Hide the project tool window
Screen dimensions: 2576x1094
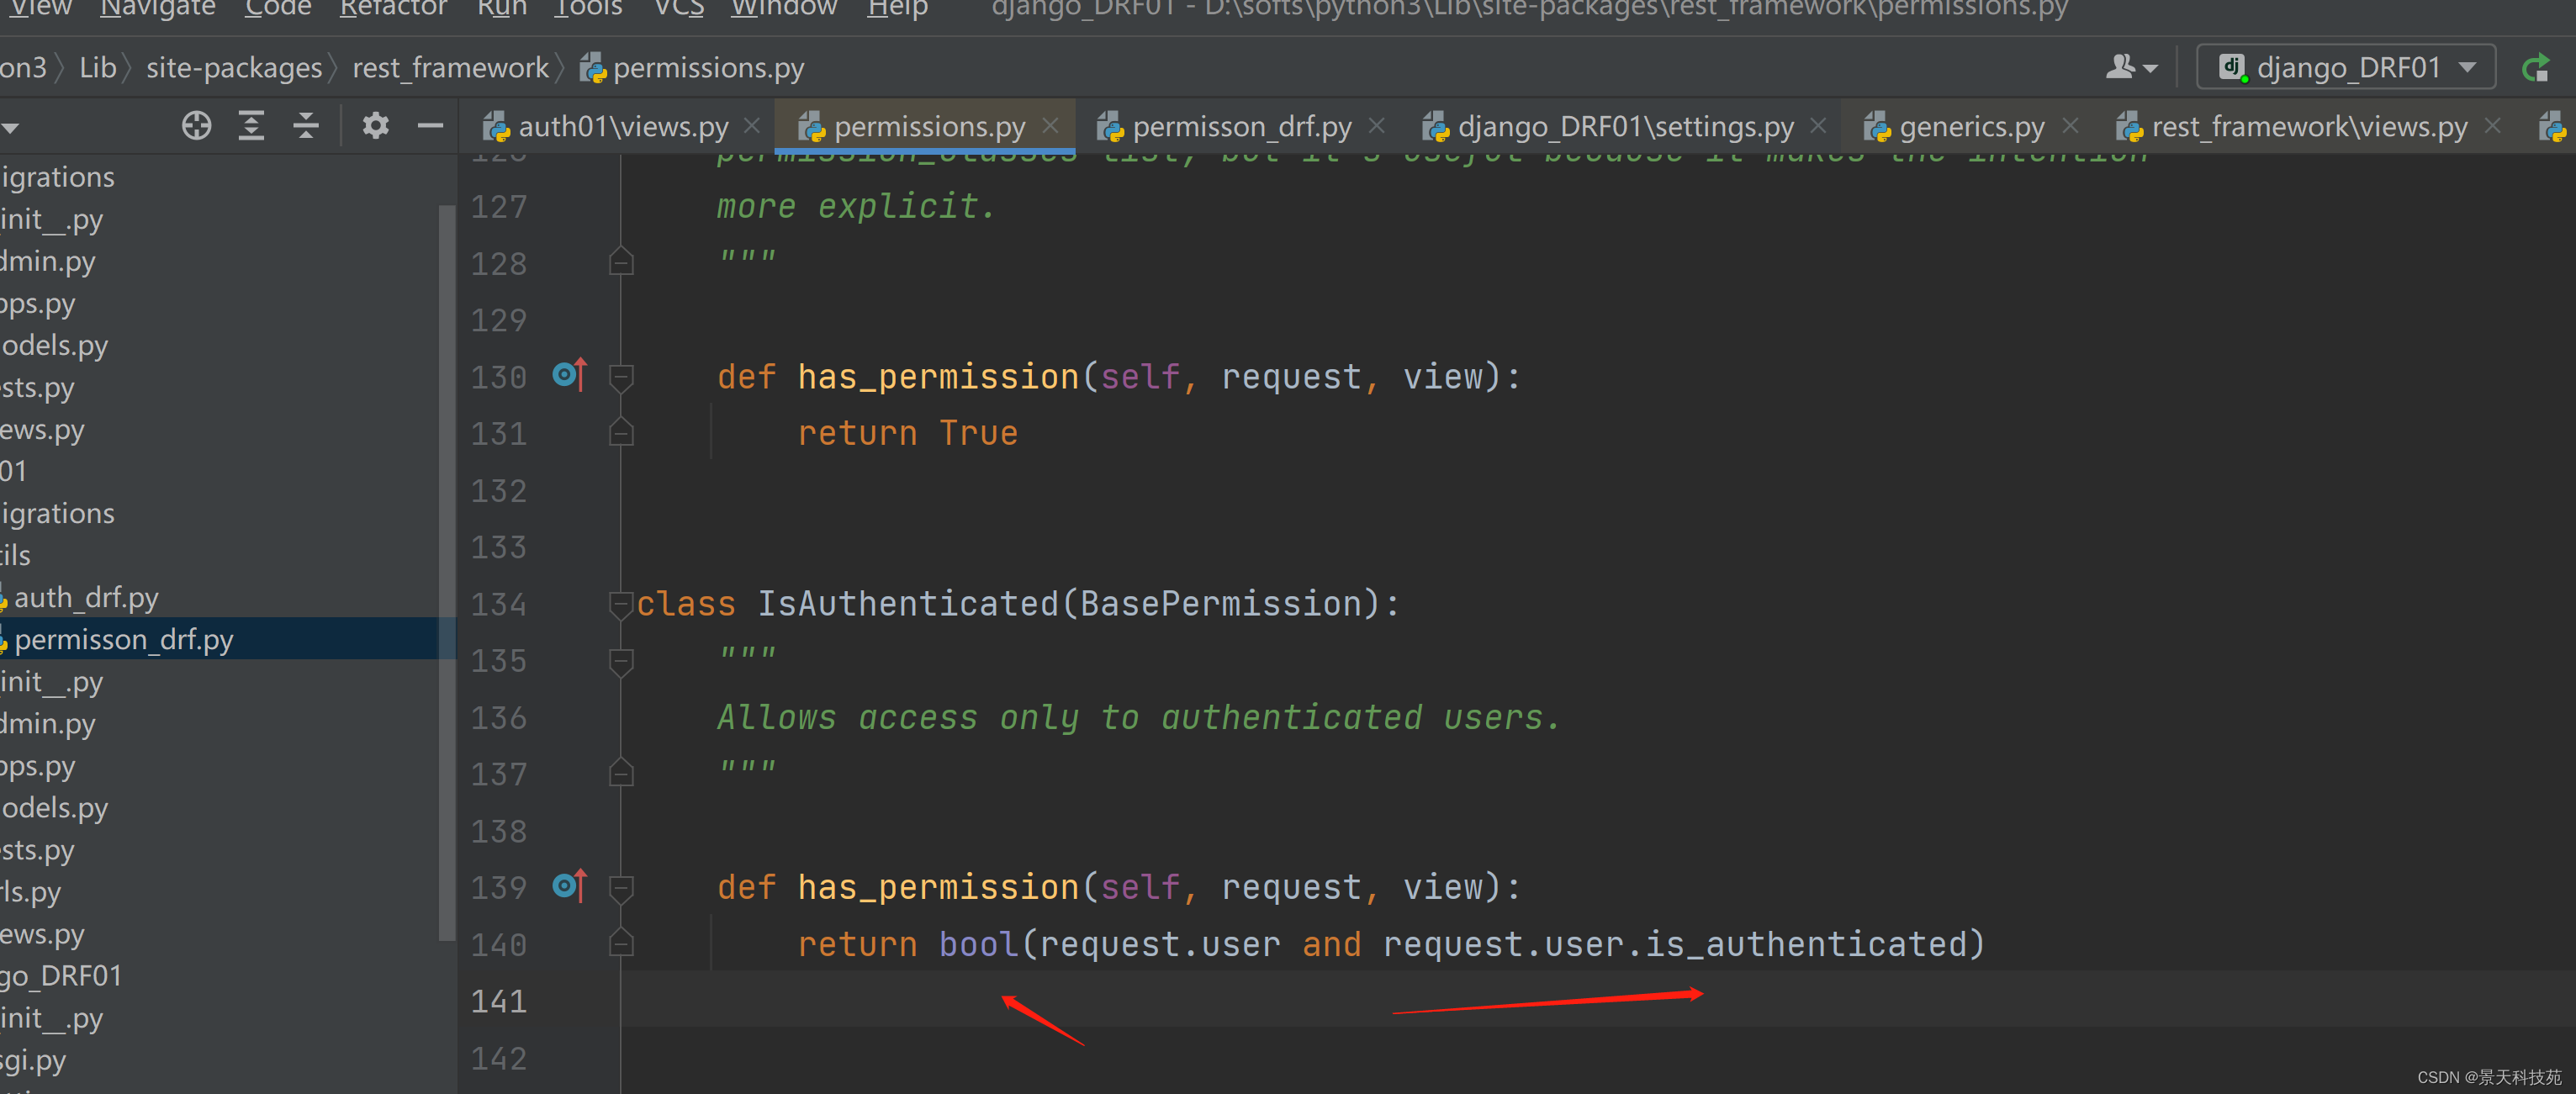pyautogui.click(x=430, y=126)
